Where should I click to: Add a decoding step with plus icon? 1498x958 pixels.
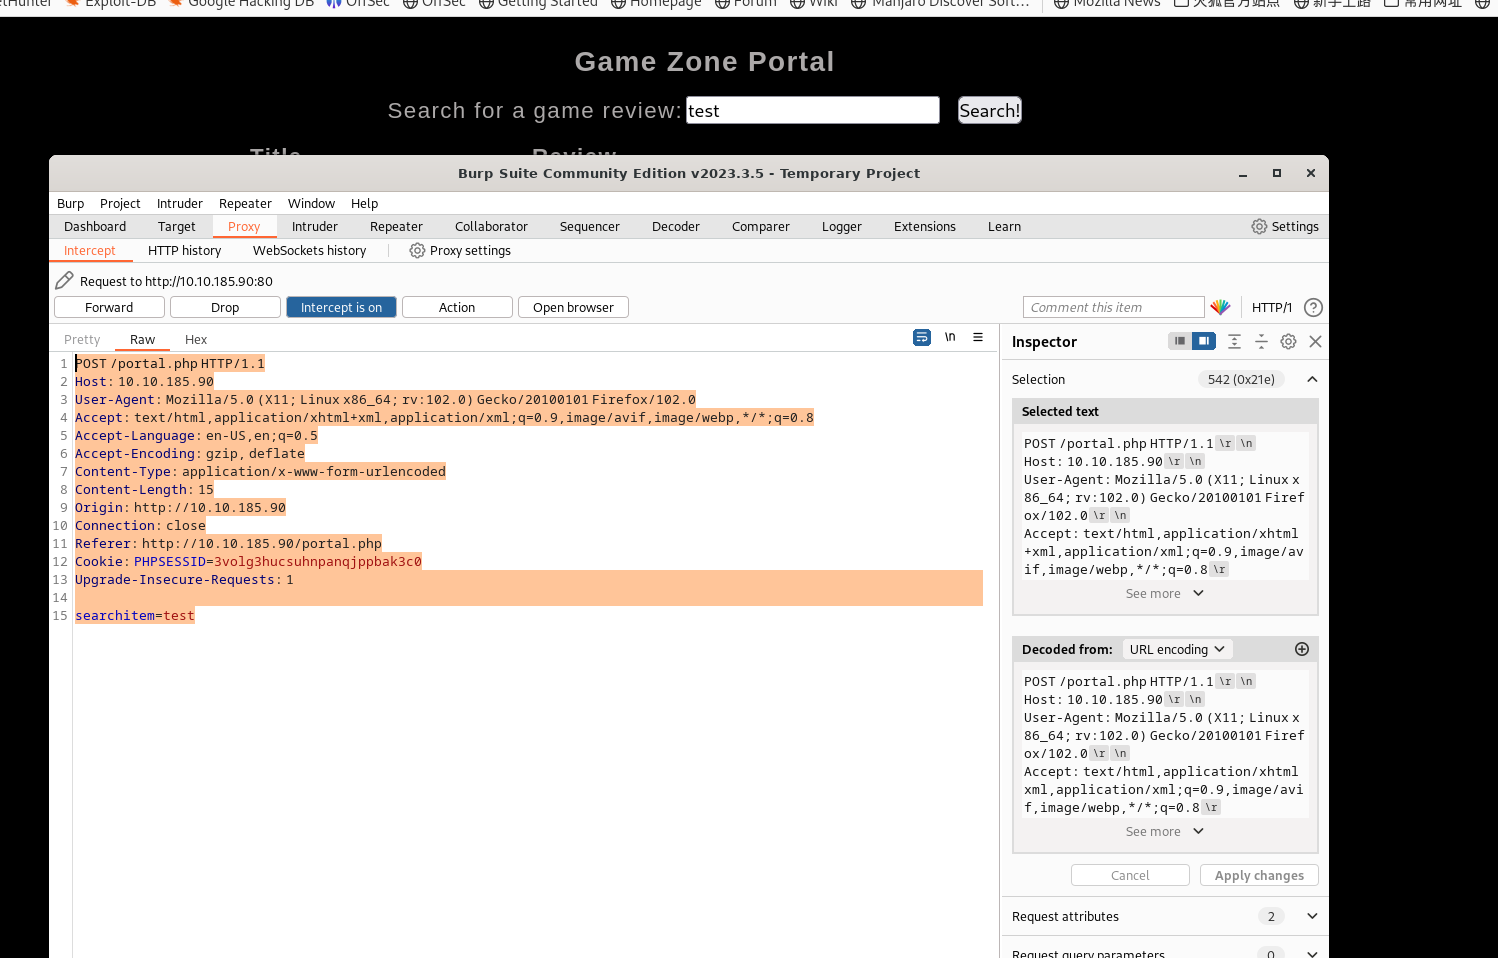1301,649
